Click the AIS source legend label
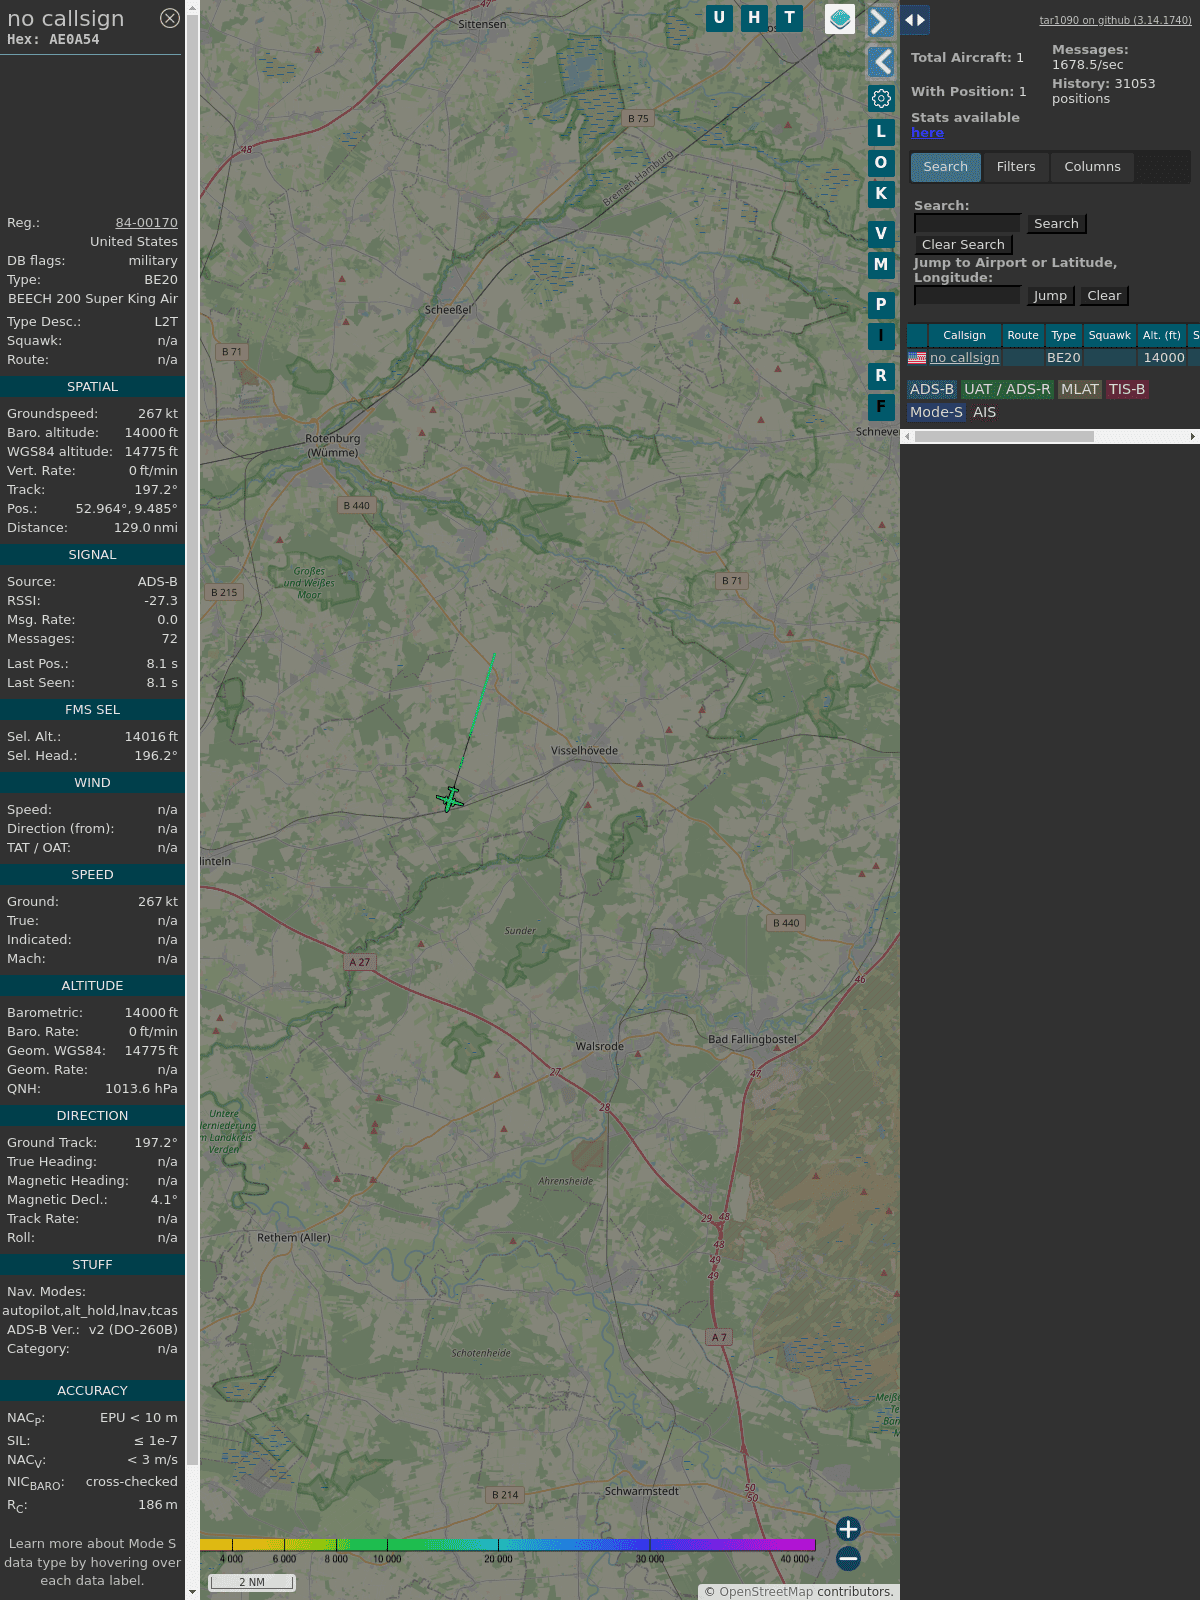The height and width of the screenshot is (1600, 1200). 985,413
